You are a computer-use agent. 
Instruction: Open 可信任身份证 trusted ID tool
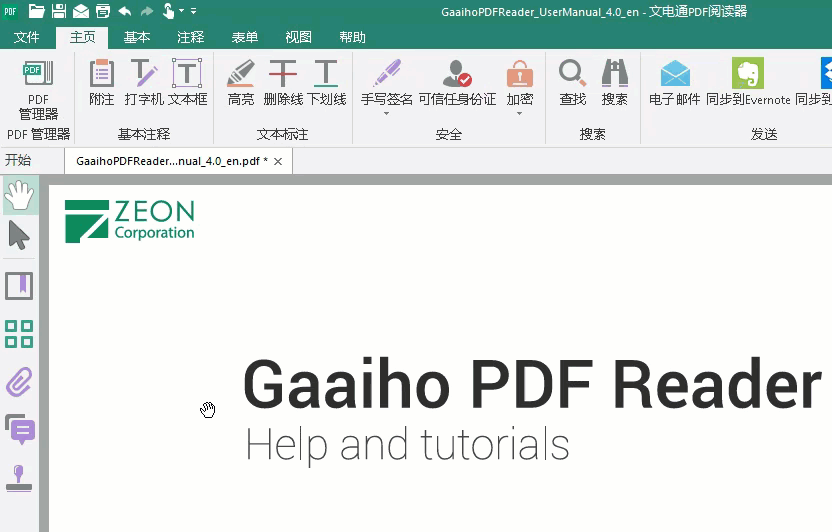tap(457, 82)
